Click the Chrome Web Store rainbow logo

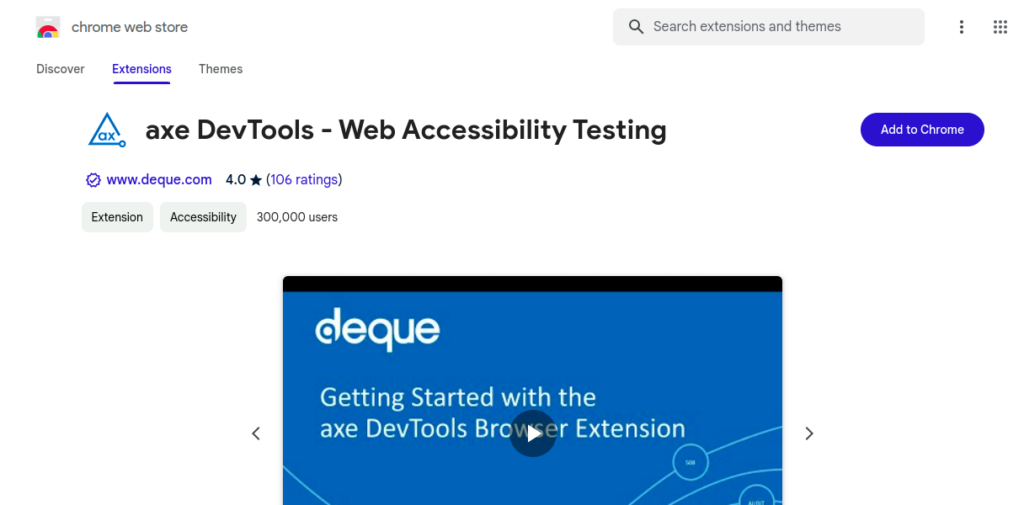click(x=47, y=27)
